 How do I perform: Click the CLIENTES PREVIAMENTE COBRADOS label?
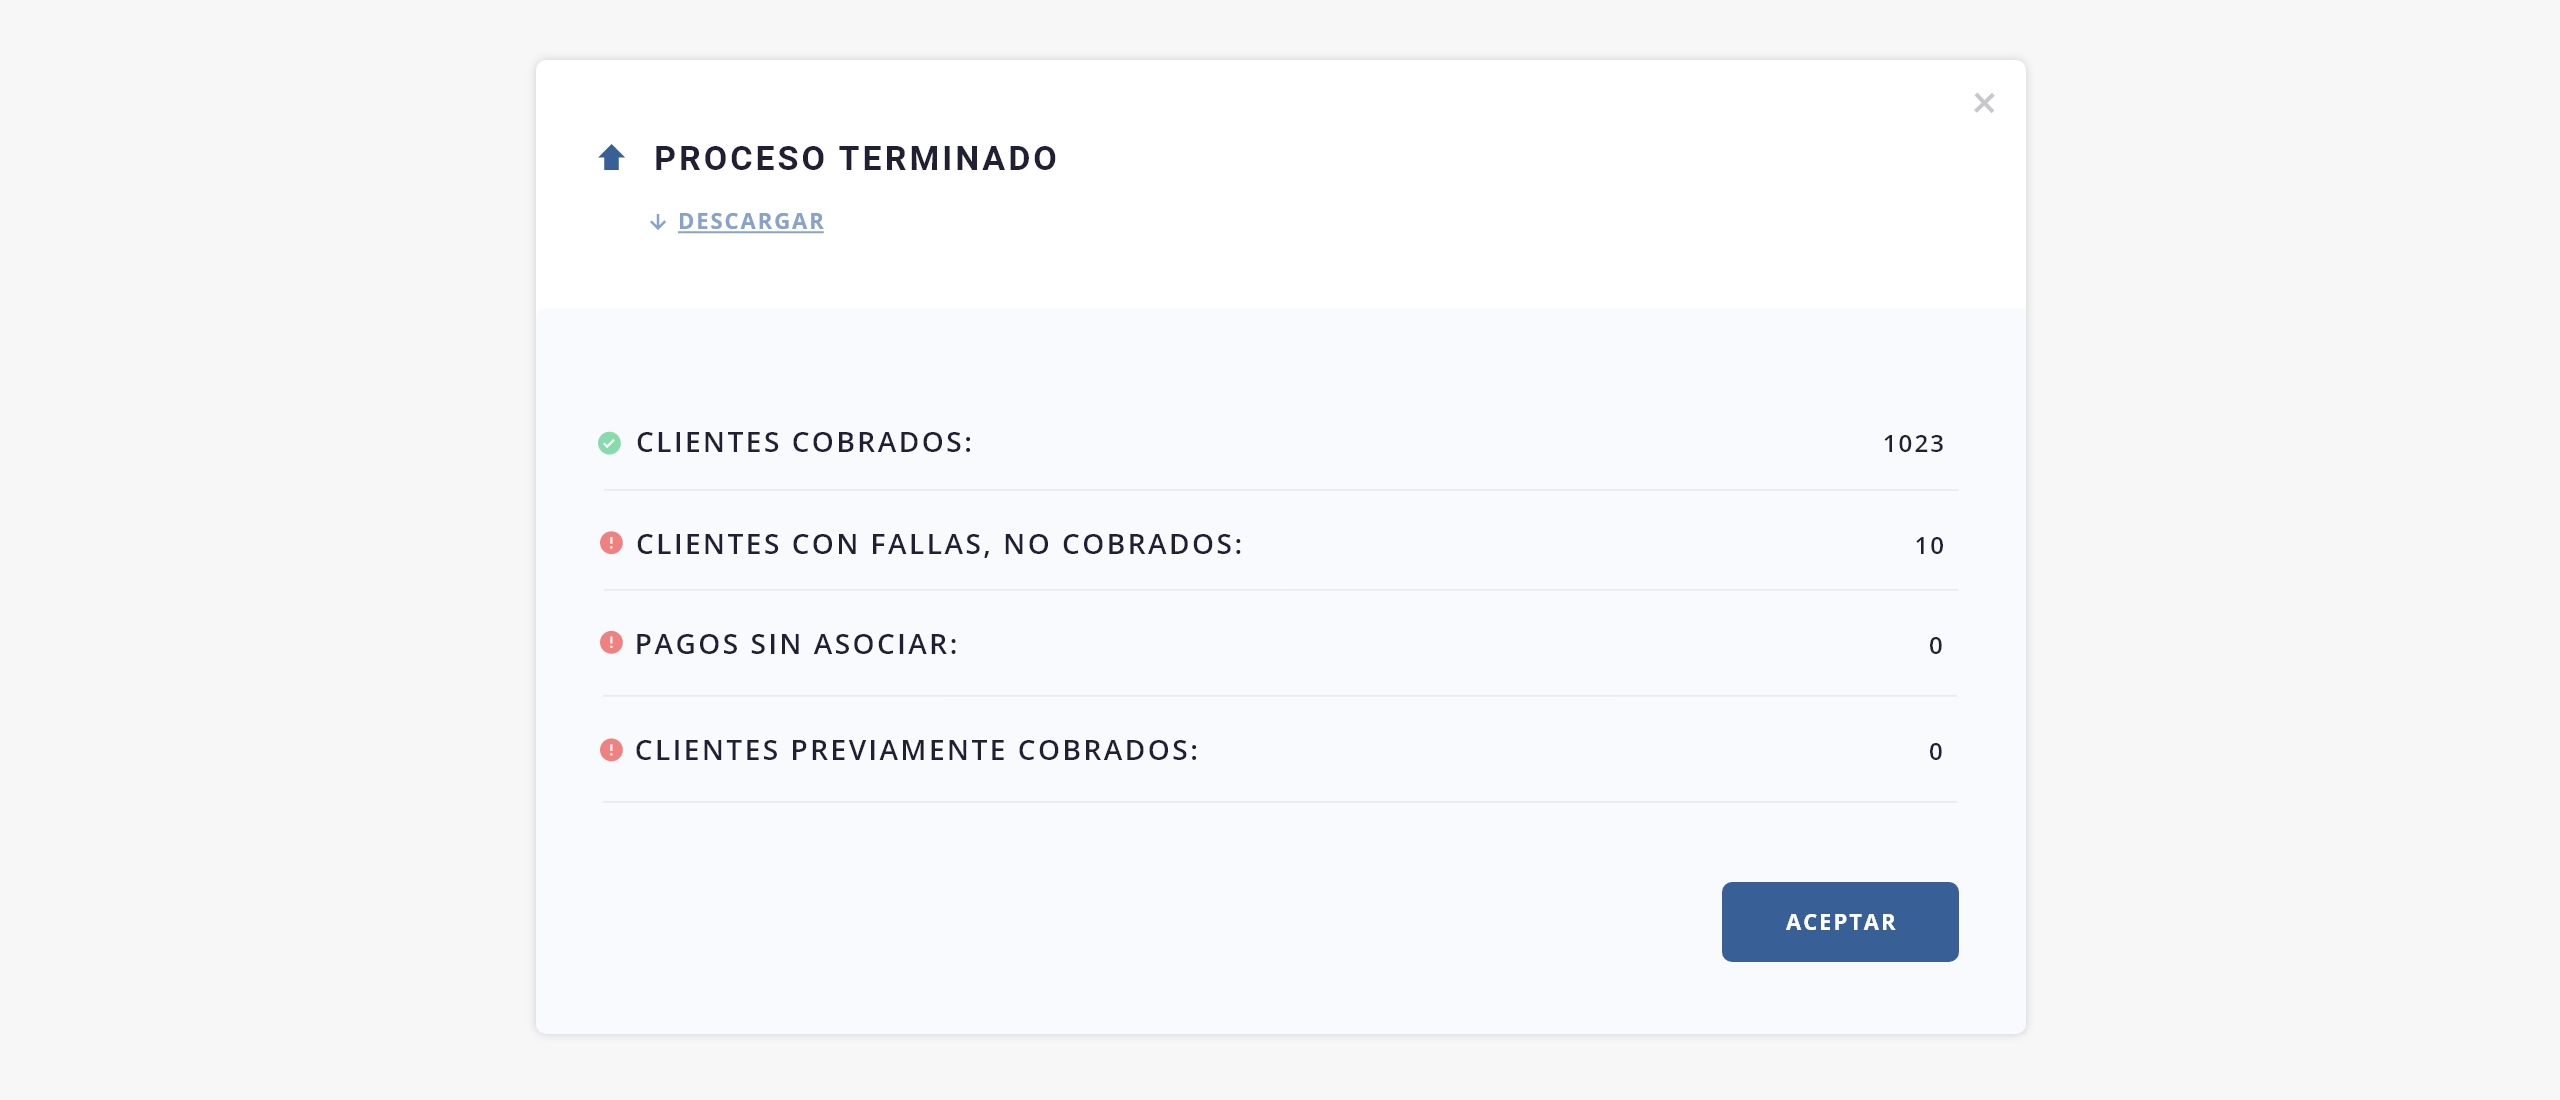(917, 751)
